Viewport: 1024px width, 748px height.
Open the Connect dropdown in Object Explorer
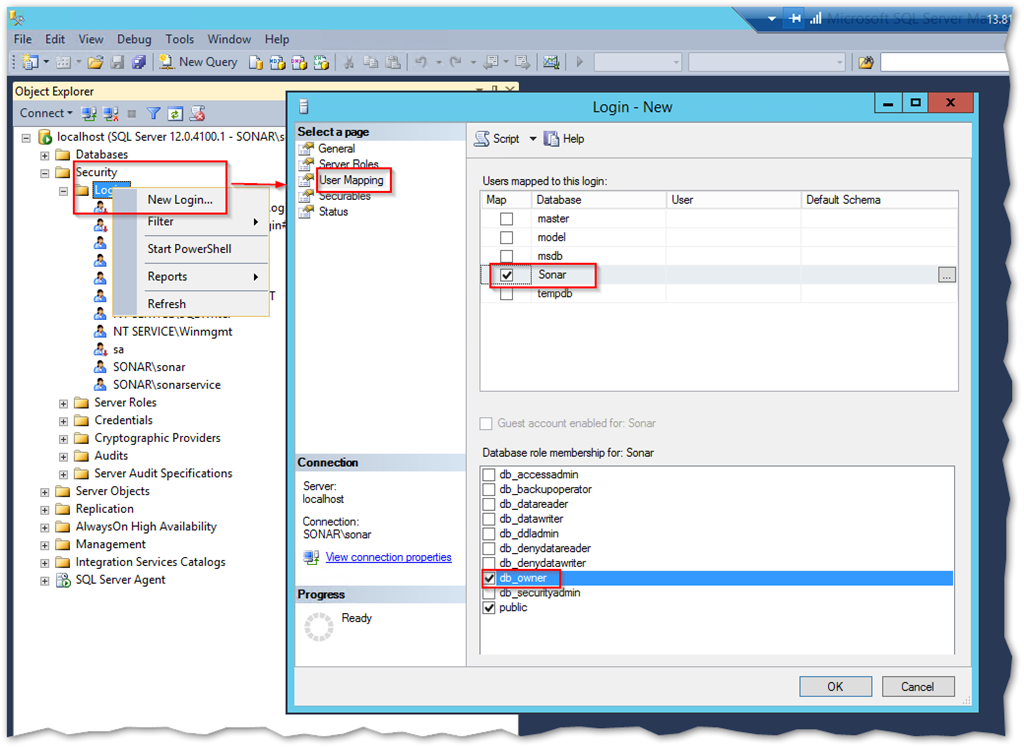(46, 114)
